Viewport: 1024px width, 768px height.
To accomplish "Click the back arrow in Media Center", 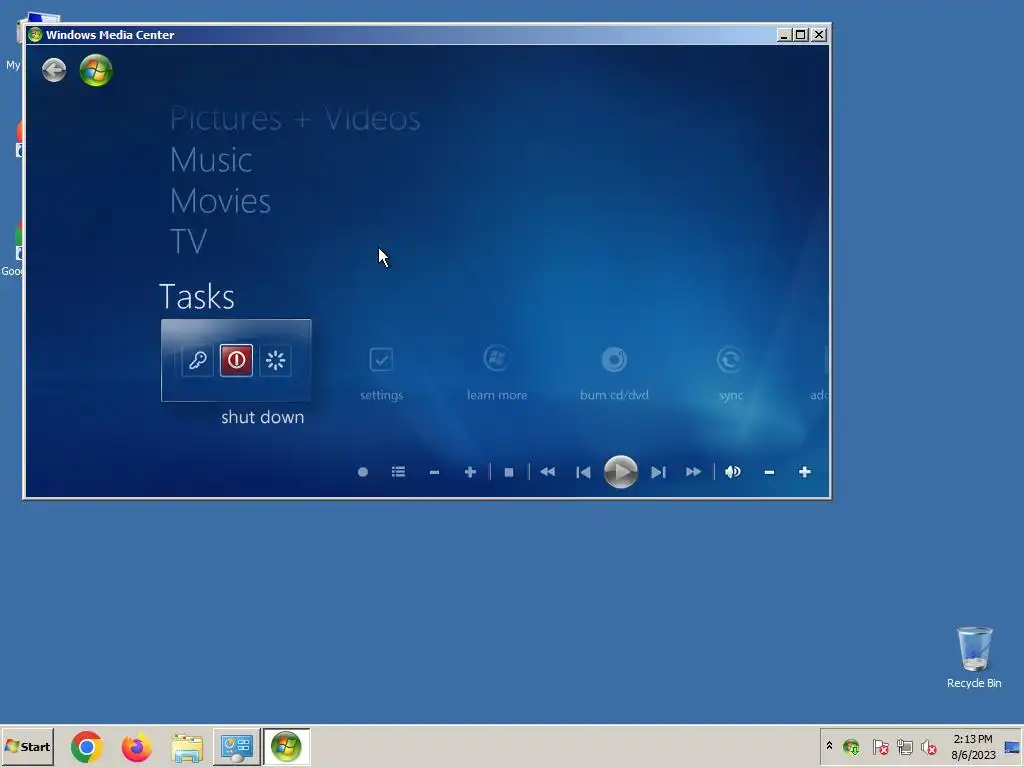I will point(54,70).
